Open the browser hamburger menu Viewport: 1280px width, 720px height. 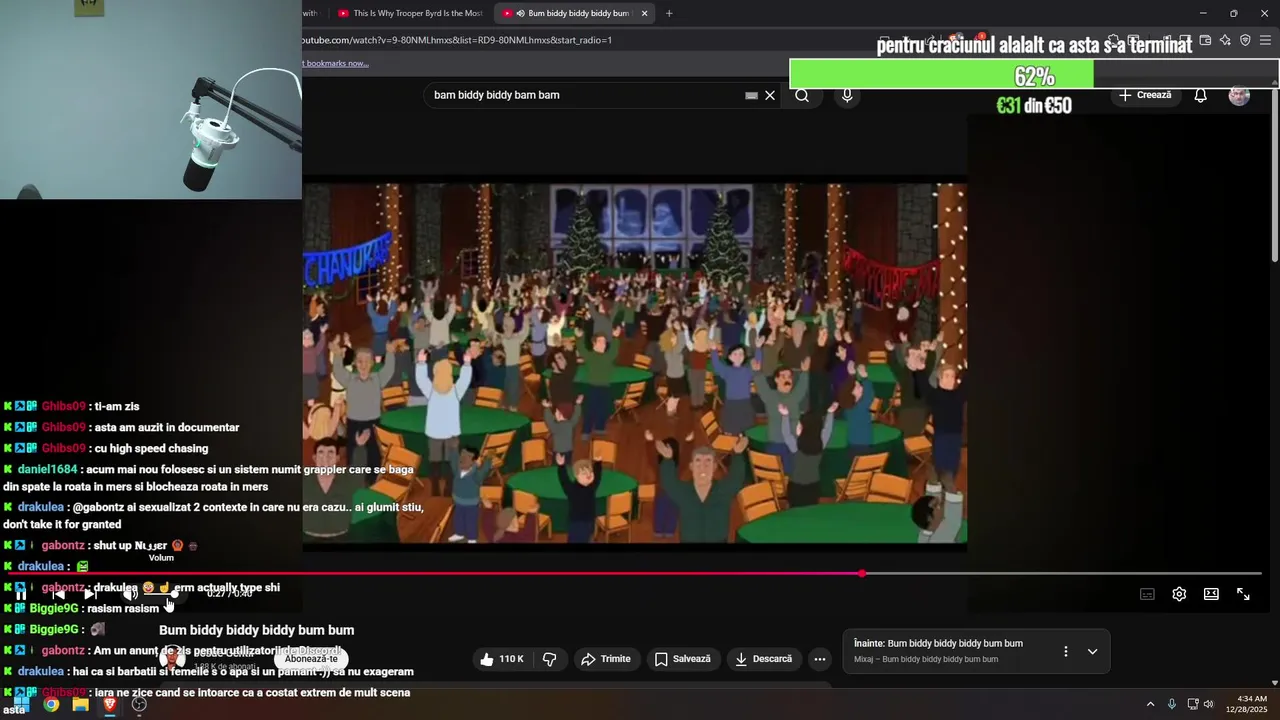pyautogui.click(x=1265, y=40)
